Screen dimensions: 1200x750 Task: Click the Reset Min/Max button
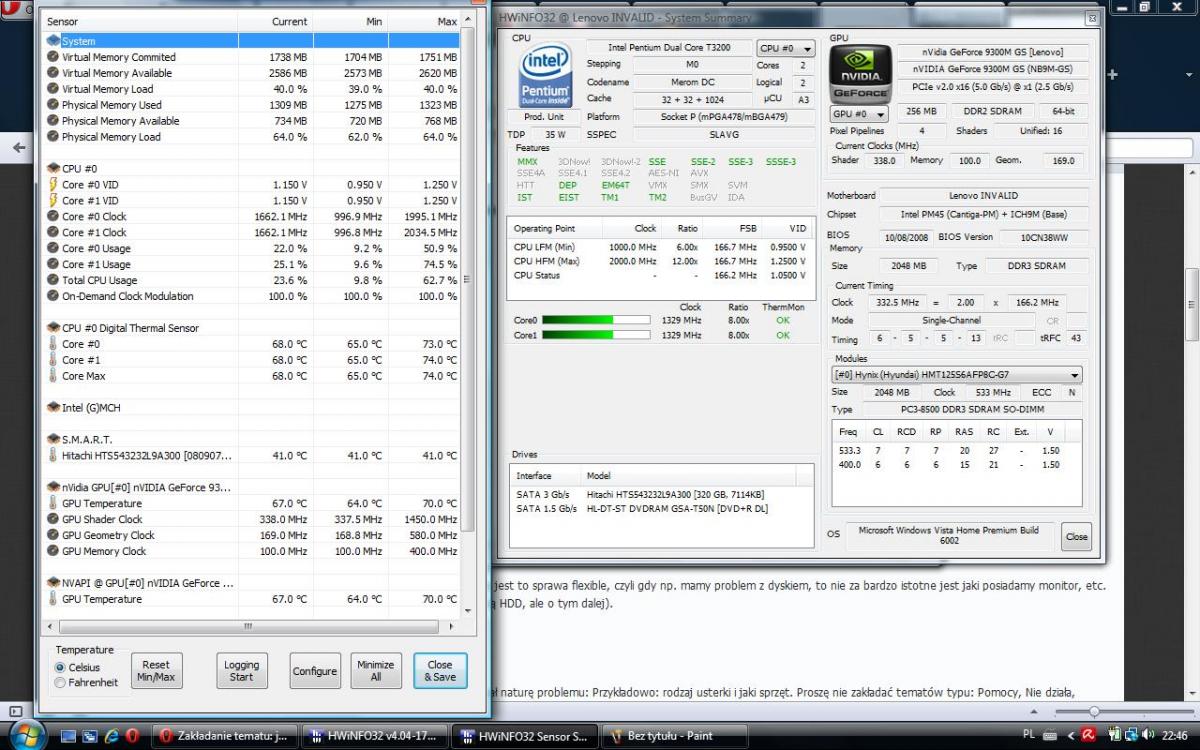[x=156, y=671]
